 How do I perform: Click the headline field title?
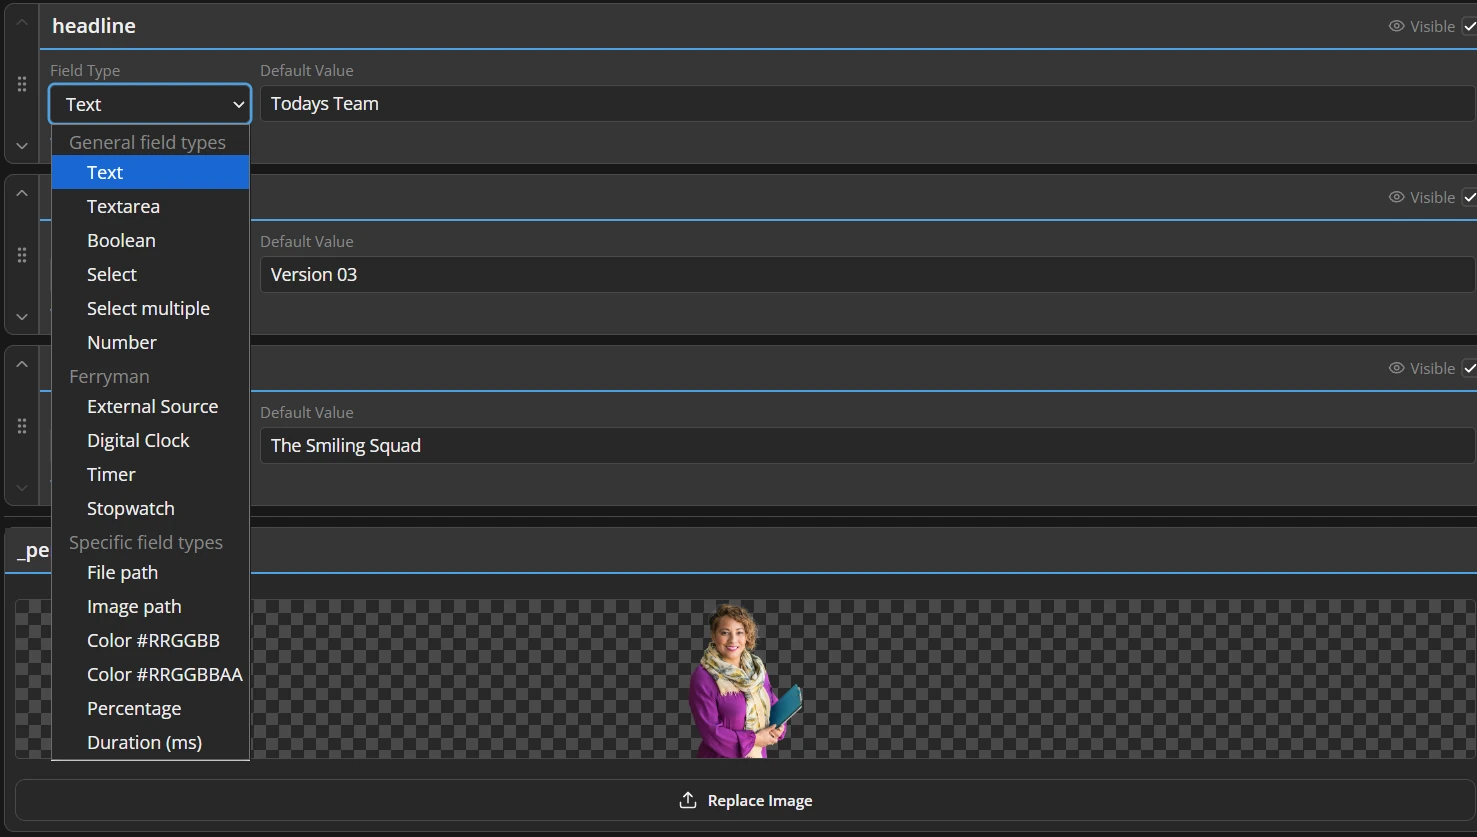coord(94,26)
